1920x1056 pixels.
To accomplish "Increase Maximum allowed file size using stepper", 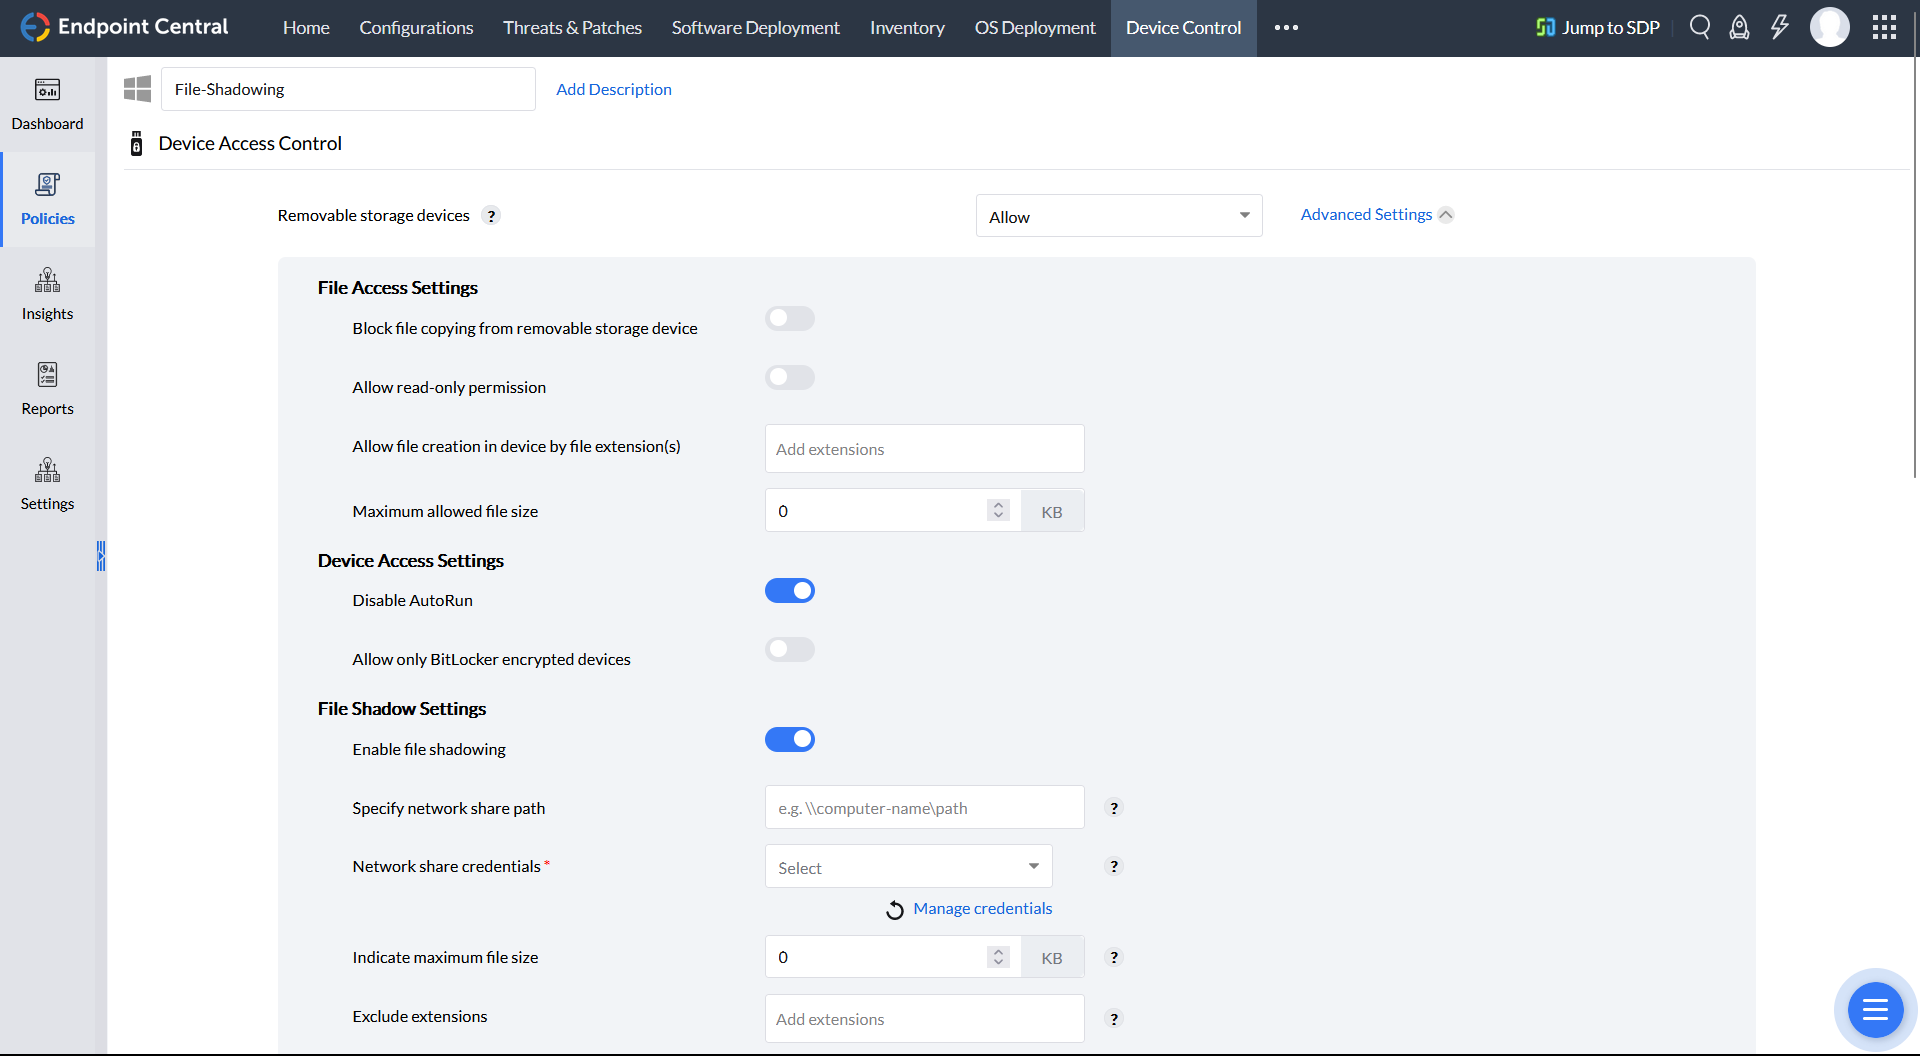I will pyautogui.click(x=997, y=504).
